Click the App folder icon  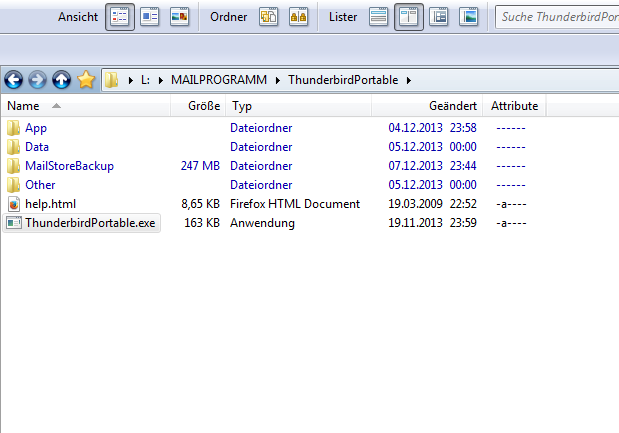pos(14,128)
